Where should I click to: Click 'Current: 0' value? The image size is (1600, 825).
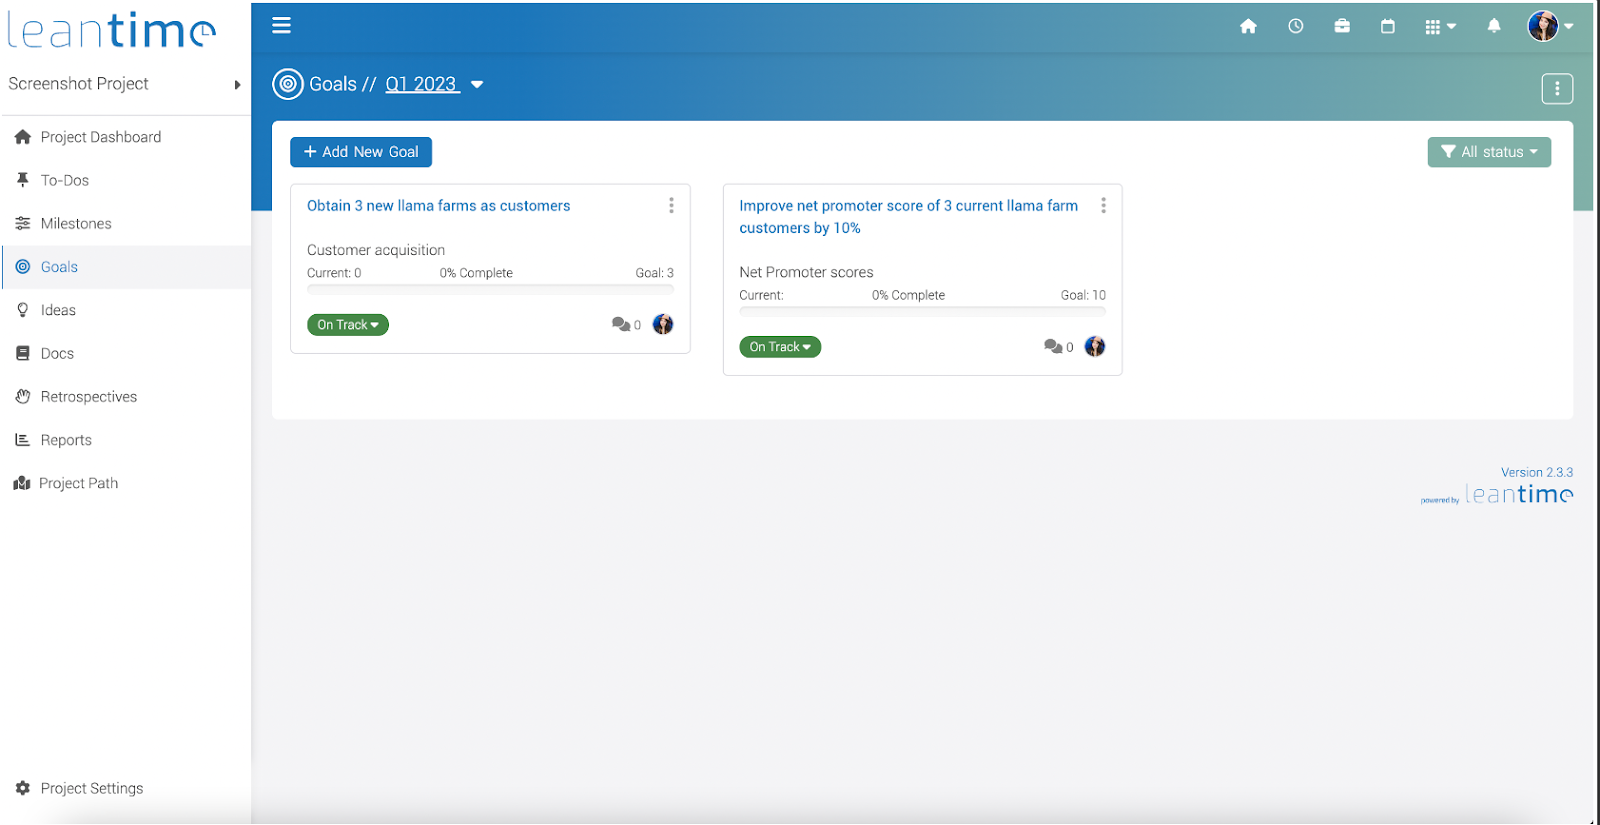pyautogui.click(x=334, y=273)
